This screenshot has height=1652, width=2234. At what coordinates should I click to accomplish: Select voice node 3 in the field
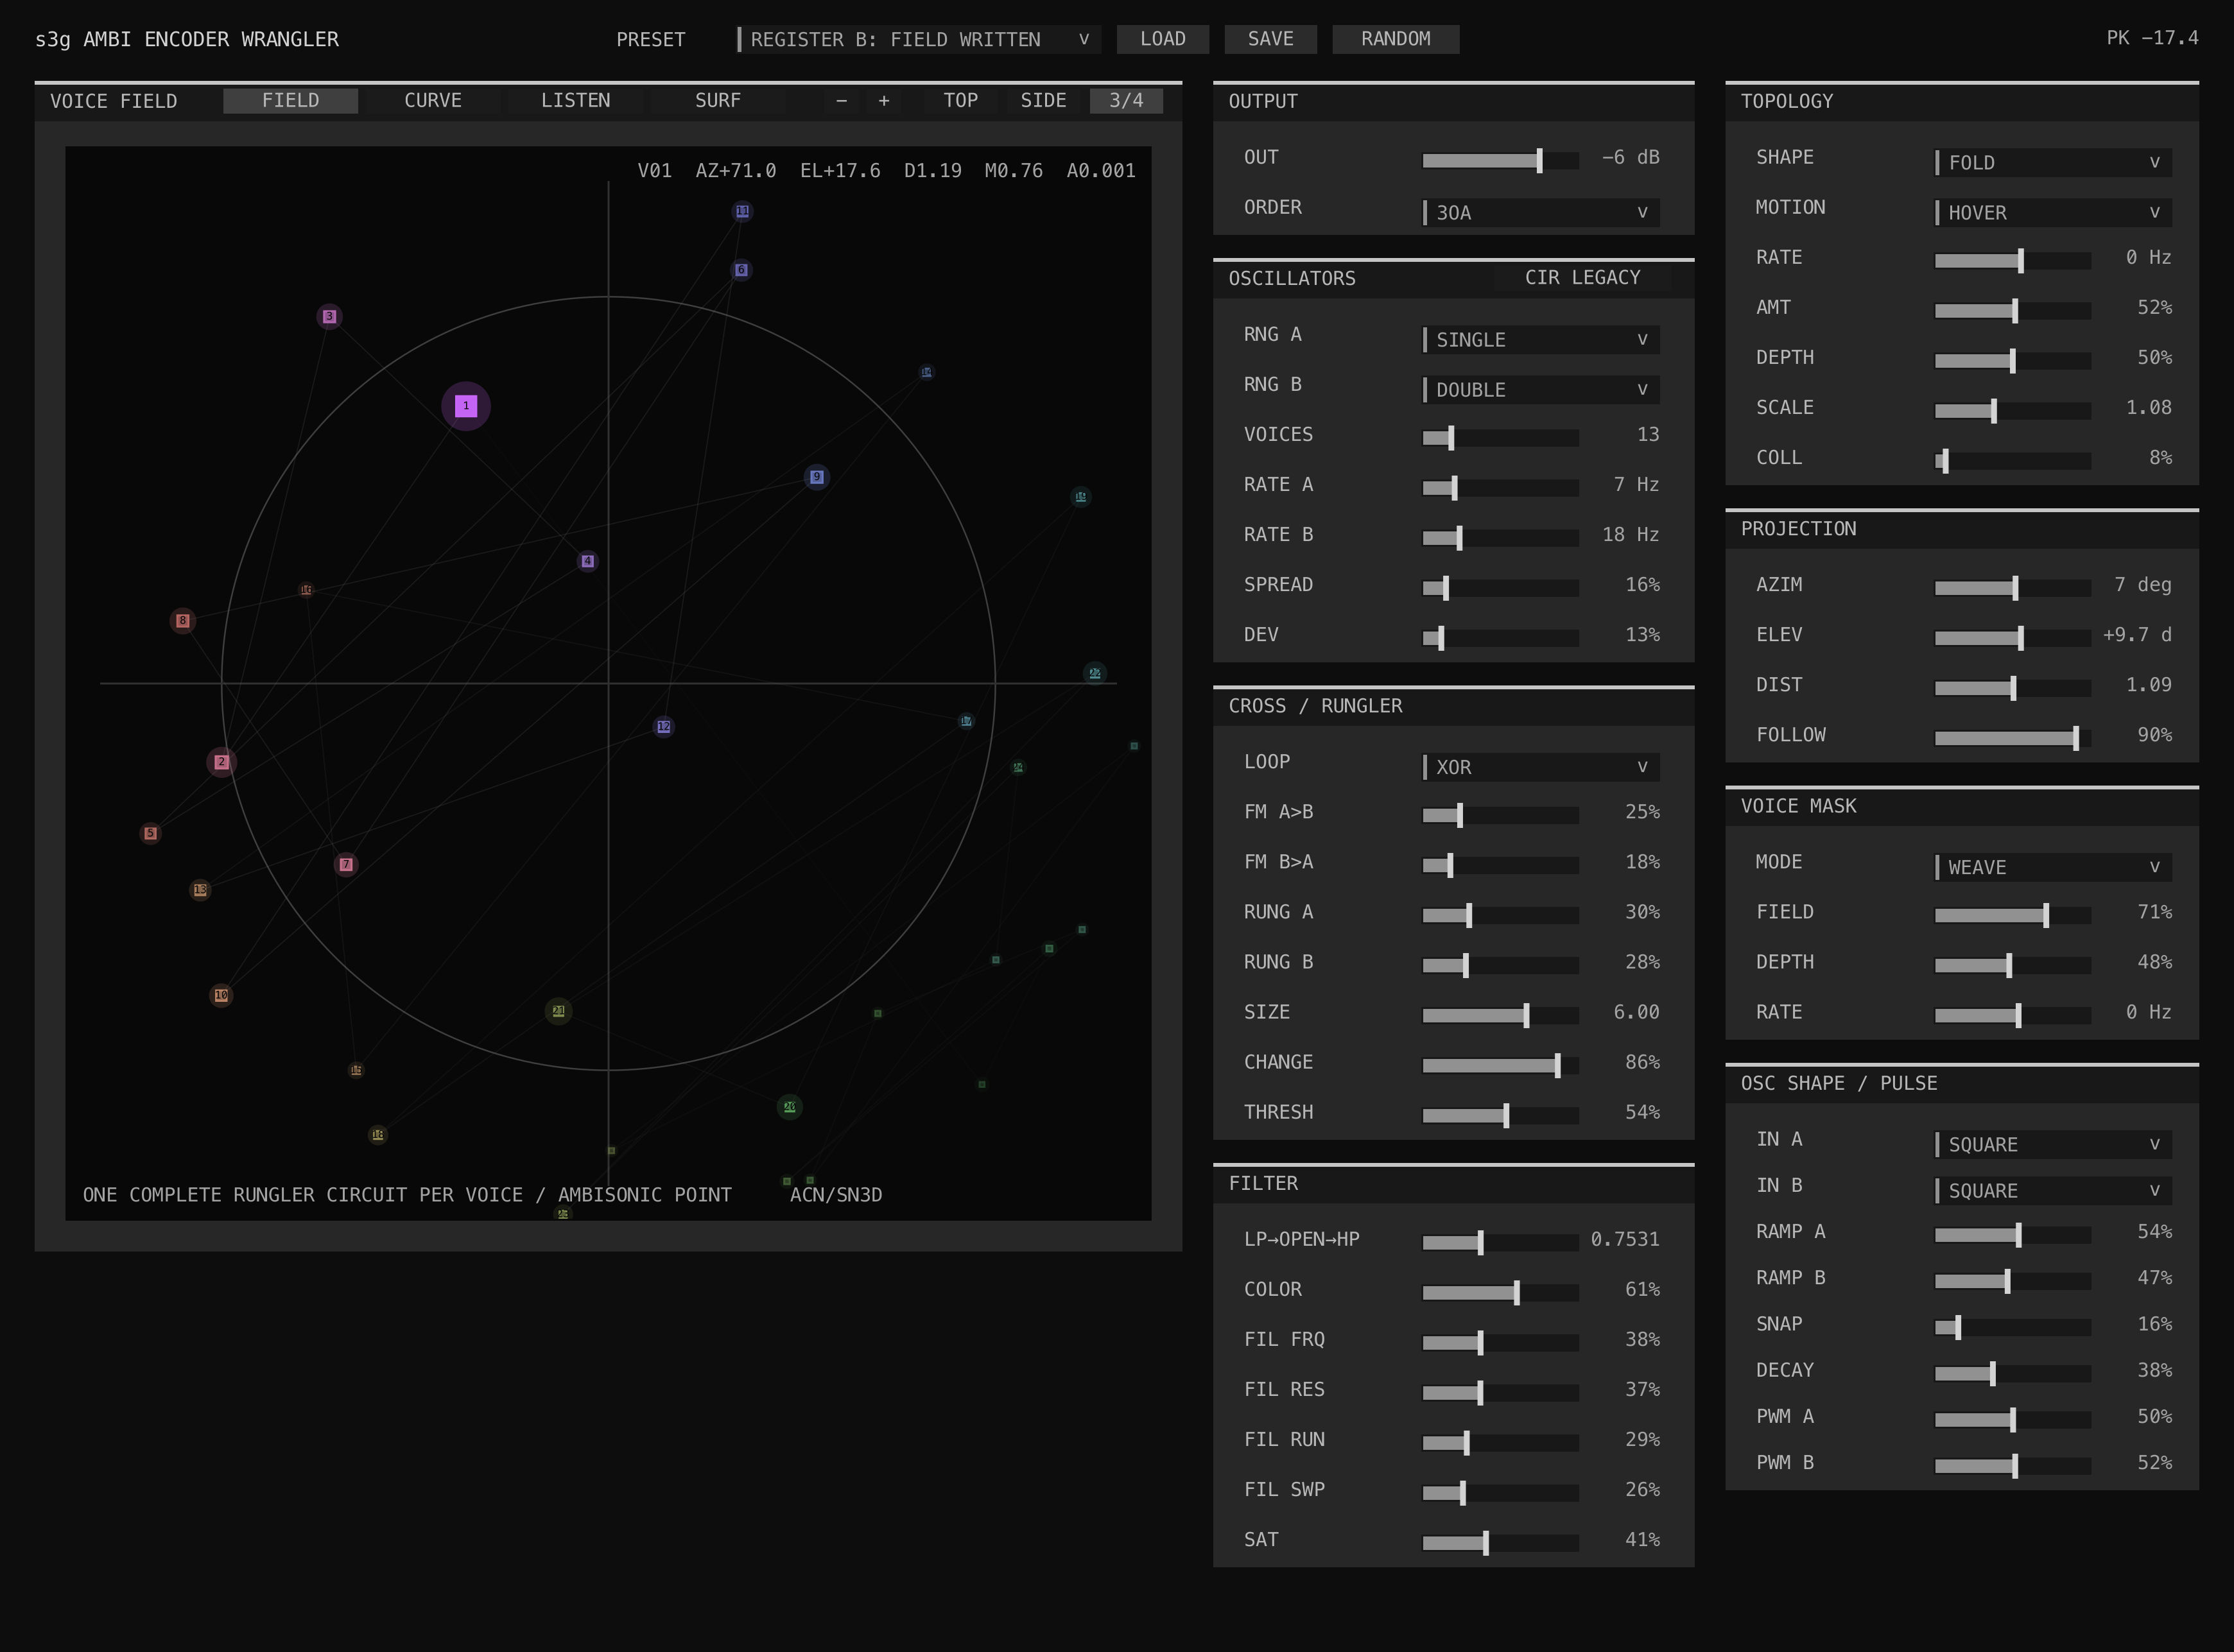tap(329, 316)
